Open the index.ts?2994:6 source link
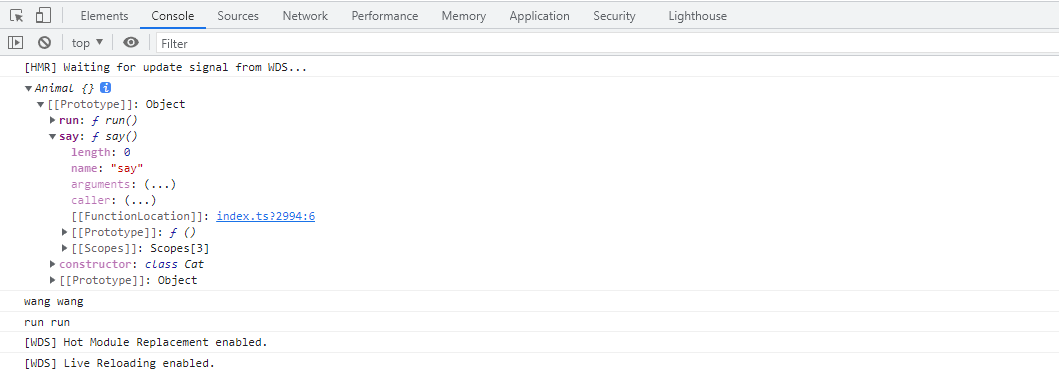1059x370 pixels. click(265, 216)
